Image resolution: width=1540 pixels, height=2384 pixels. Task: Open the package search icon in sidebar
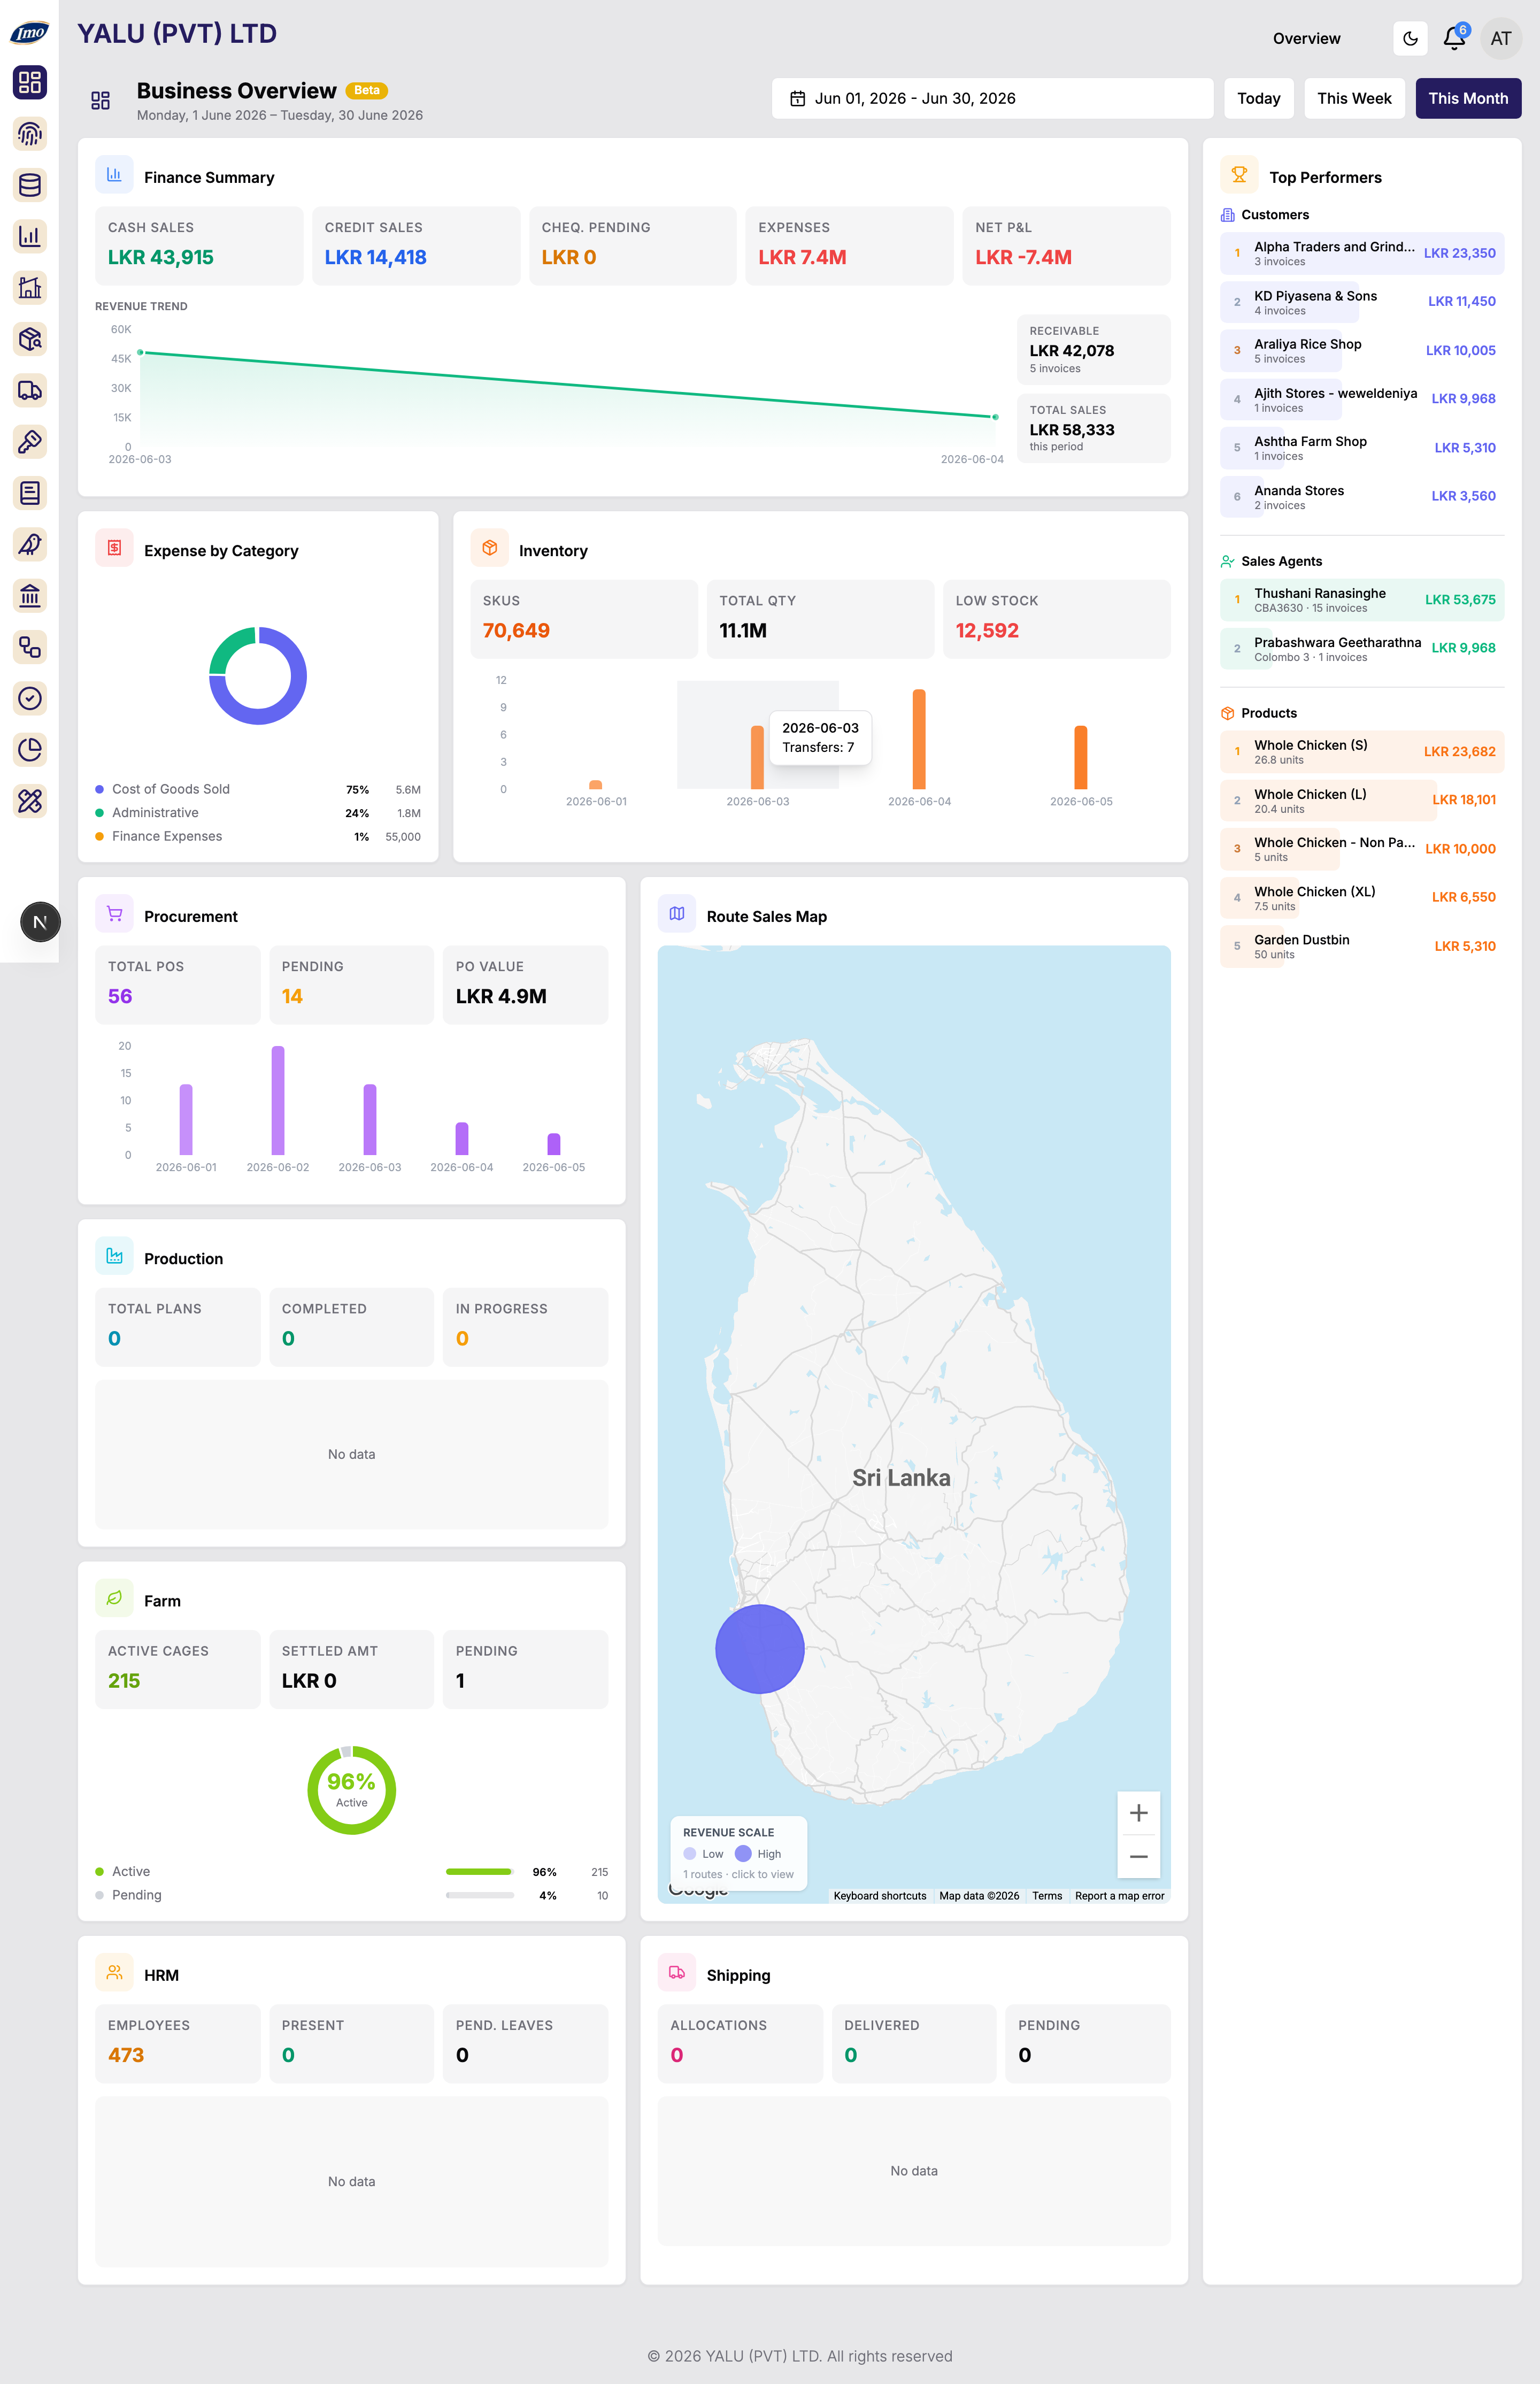[30, 339]
